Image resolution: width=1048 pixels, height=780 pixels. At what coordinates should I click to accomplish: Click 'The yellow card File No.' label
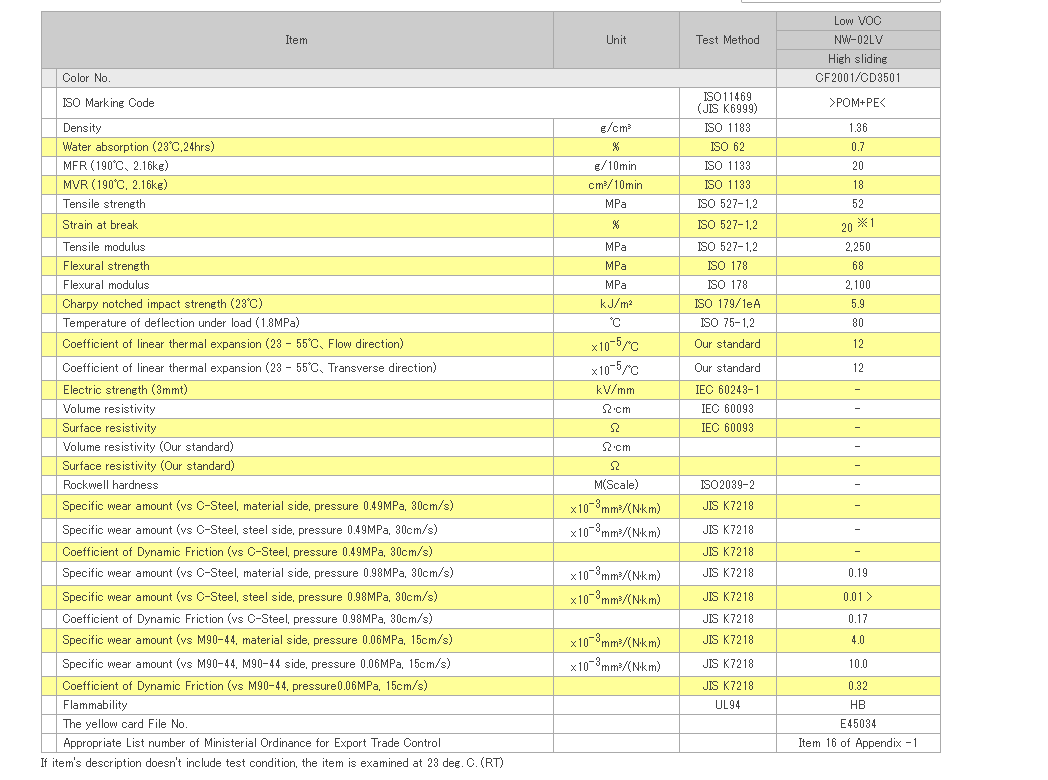click(x=125, y=724)
